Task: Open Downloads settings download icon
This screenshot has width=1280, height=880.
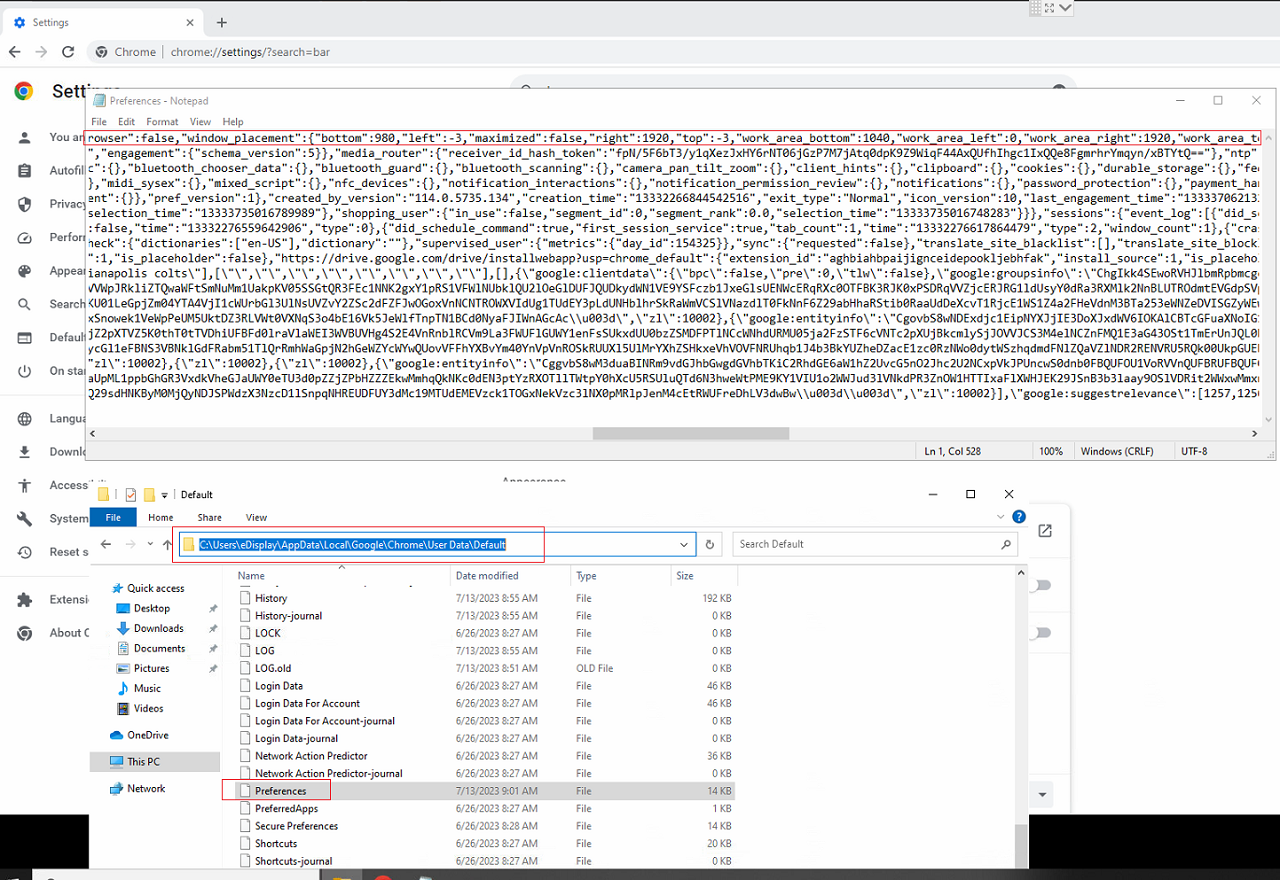Action: point(25,452)
